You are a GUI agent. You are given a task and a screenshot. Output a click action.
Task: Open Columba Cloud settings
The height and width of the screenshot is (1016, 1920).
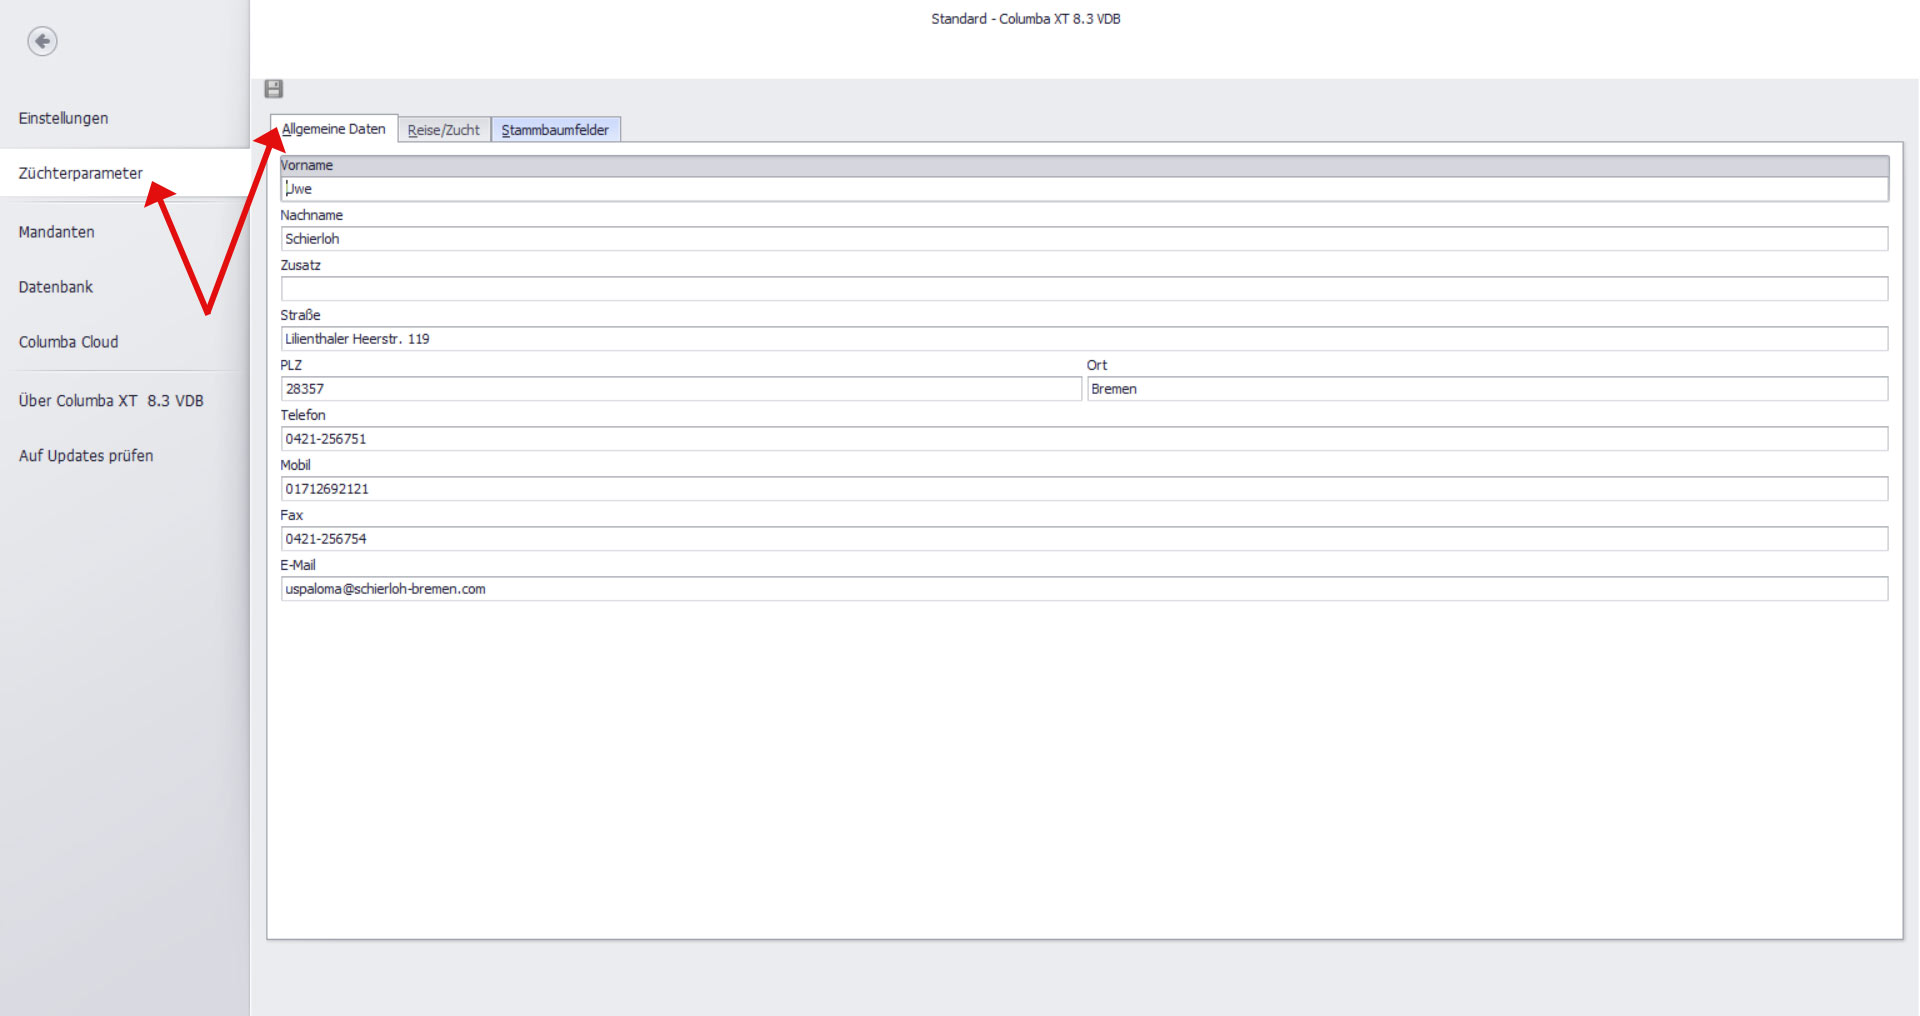pos(68,342)
